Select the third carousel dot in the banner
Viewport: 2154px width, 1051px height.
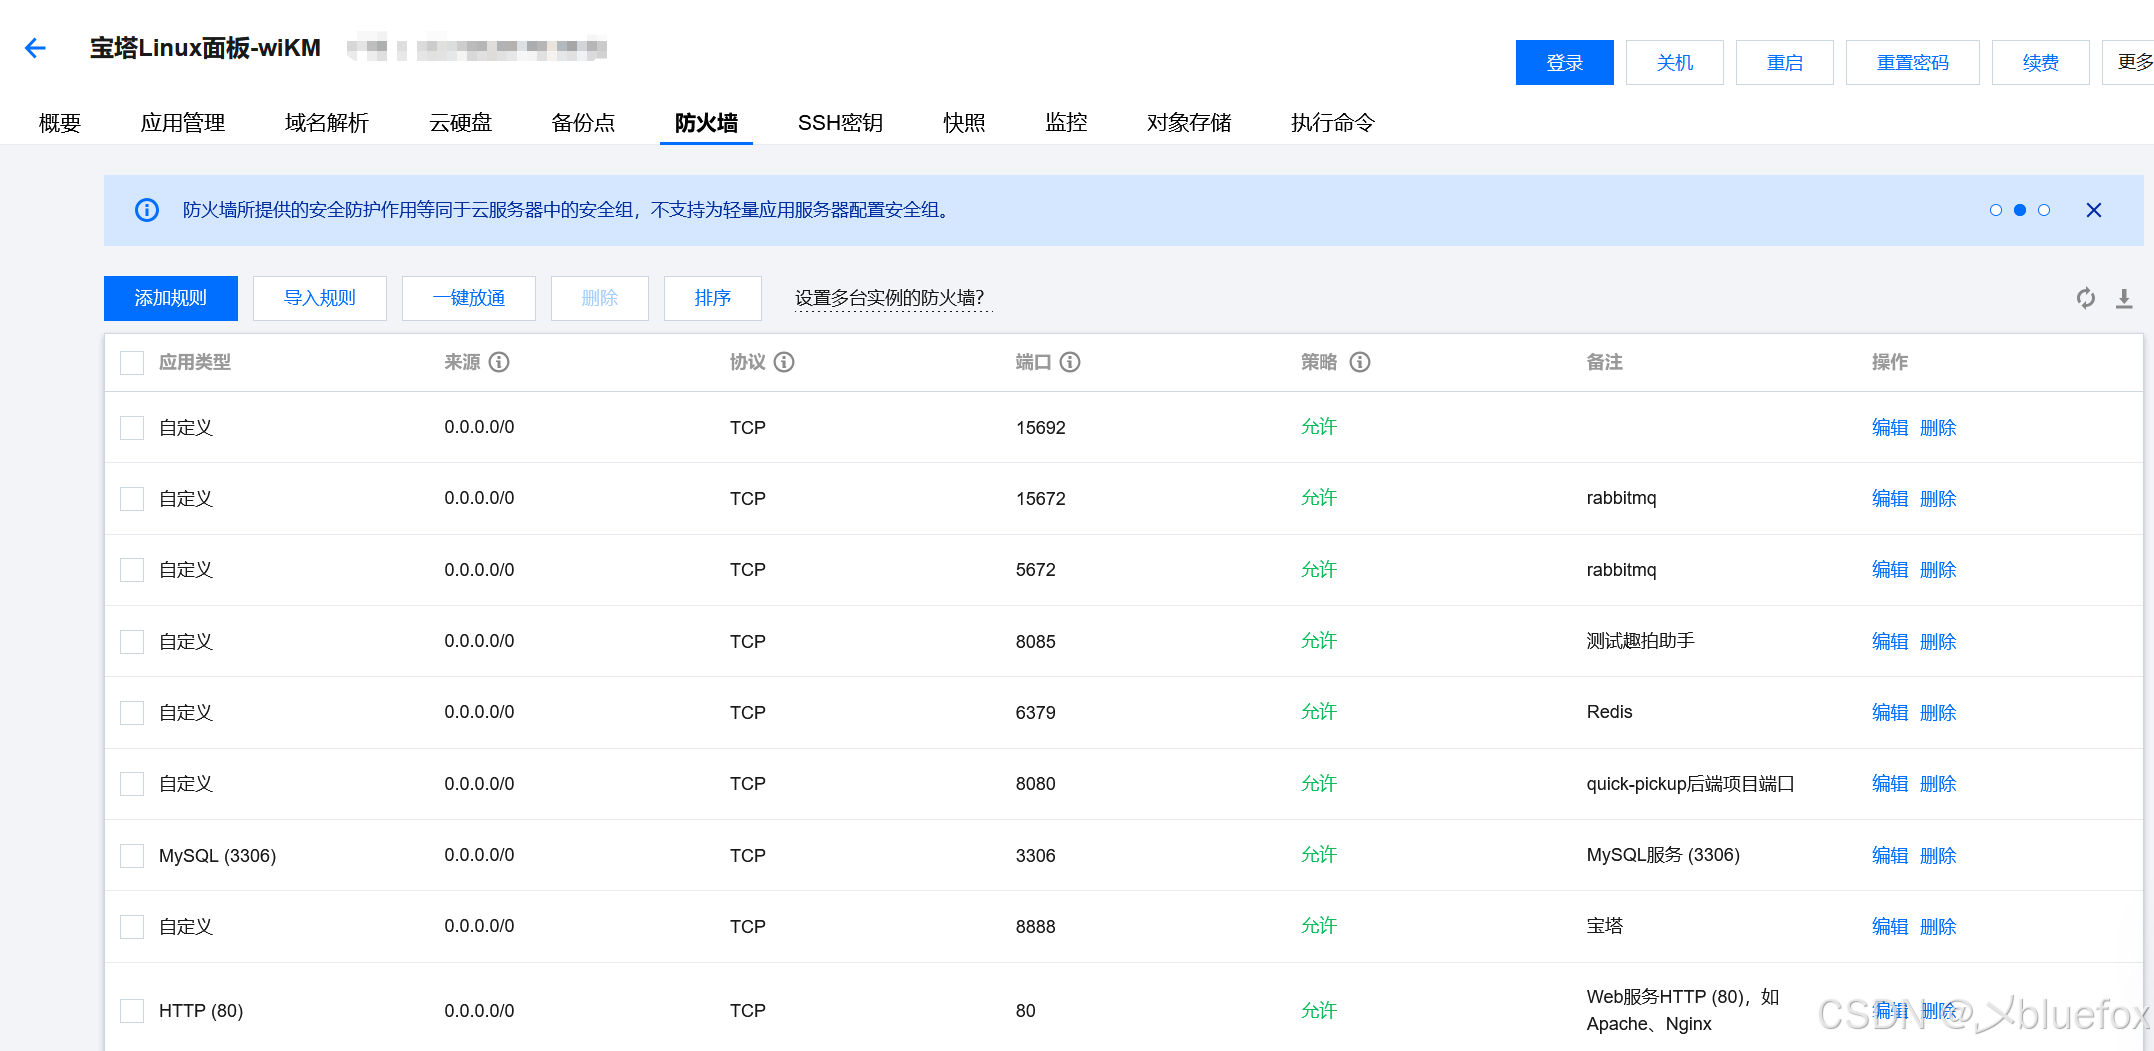click(x=2044, y=210)
